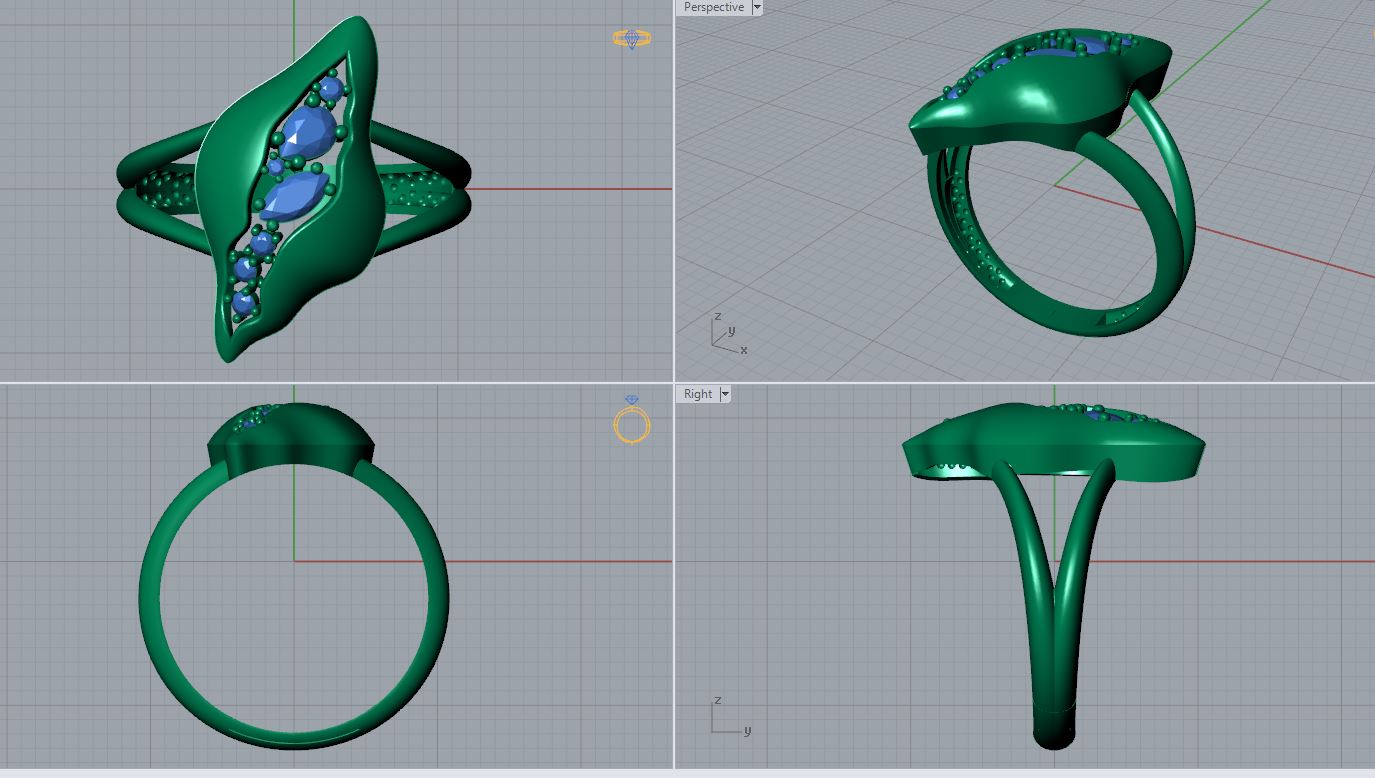1375x778 pixels.
Task: Open the Perspective viewport dropdown arrow
Action: coord(757,7)
